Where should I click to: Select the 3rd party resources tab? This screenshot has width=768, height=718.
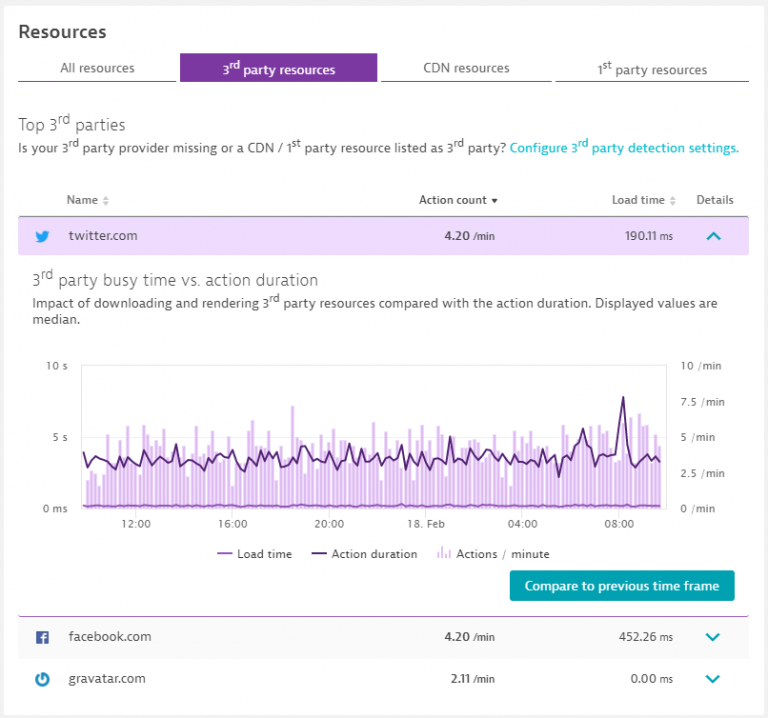tap(278, 68)
